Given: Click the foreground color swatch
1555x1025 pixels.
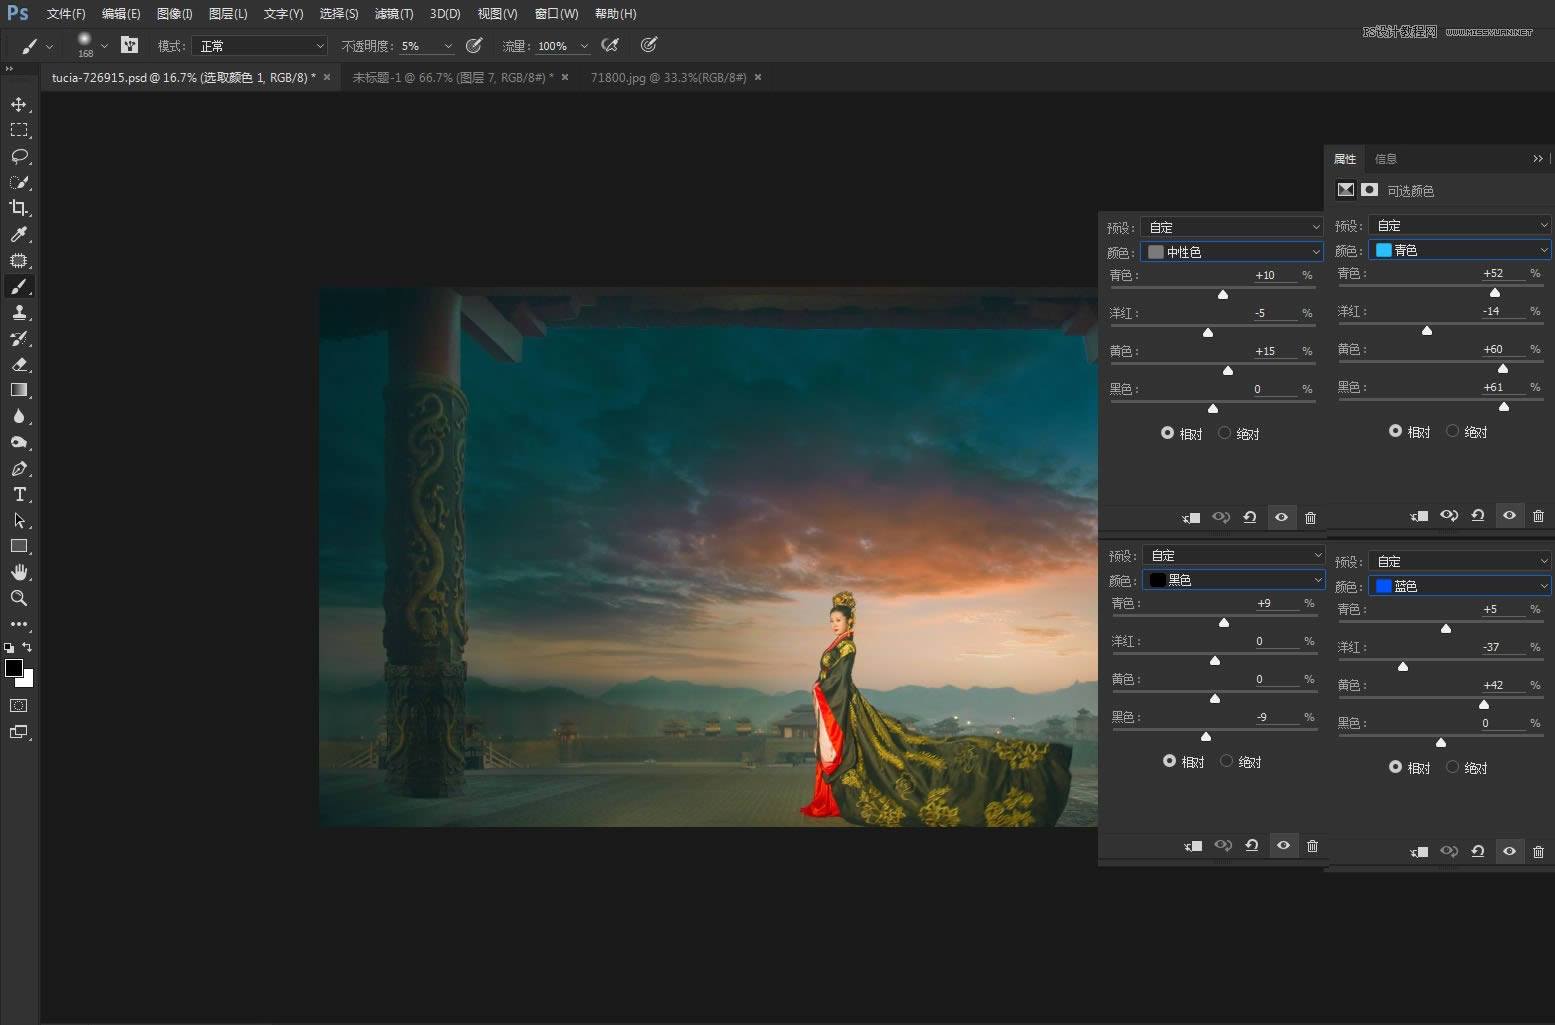Looking at the screenshot, I should (x=13, y=668).
